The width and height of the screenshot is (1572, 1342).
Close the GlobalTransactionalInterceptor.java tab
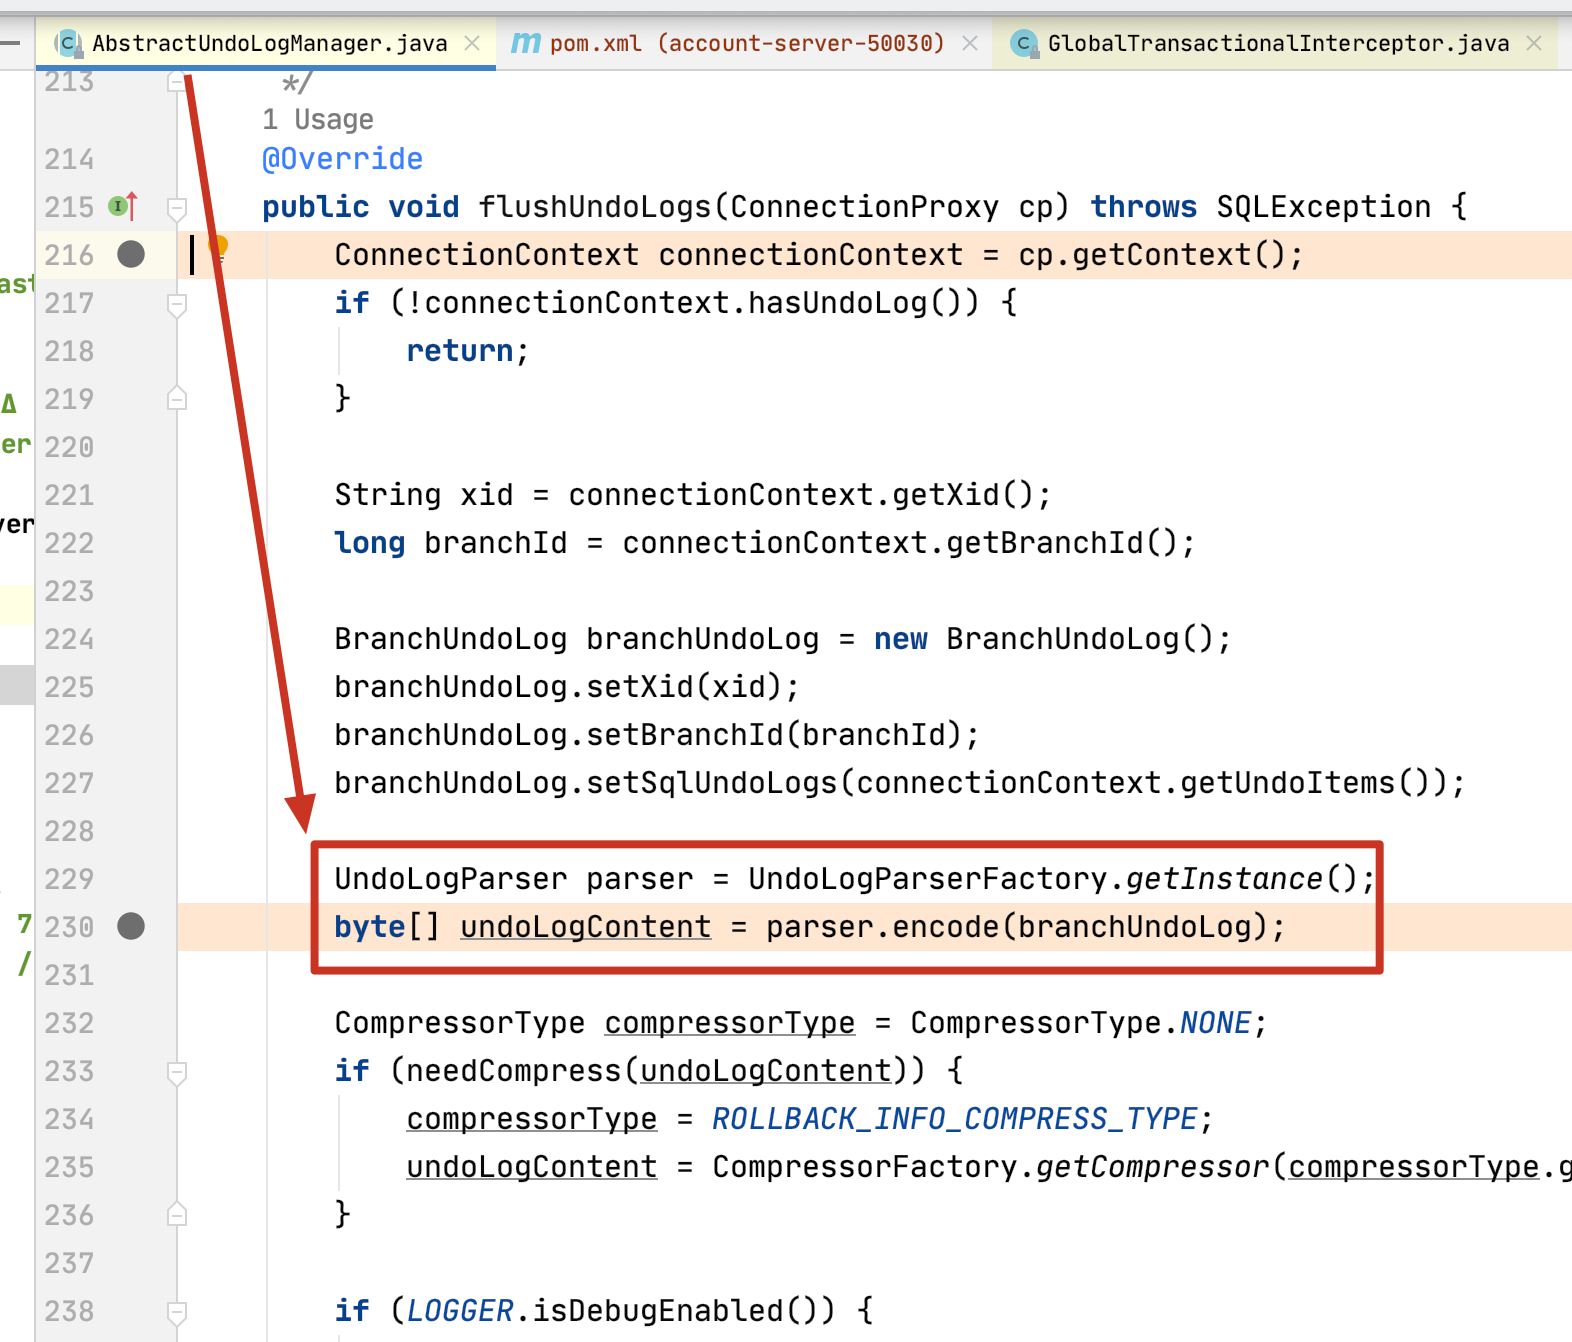1534,43
